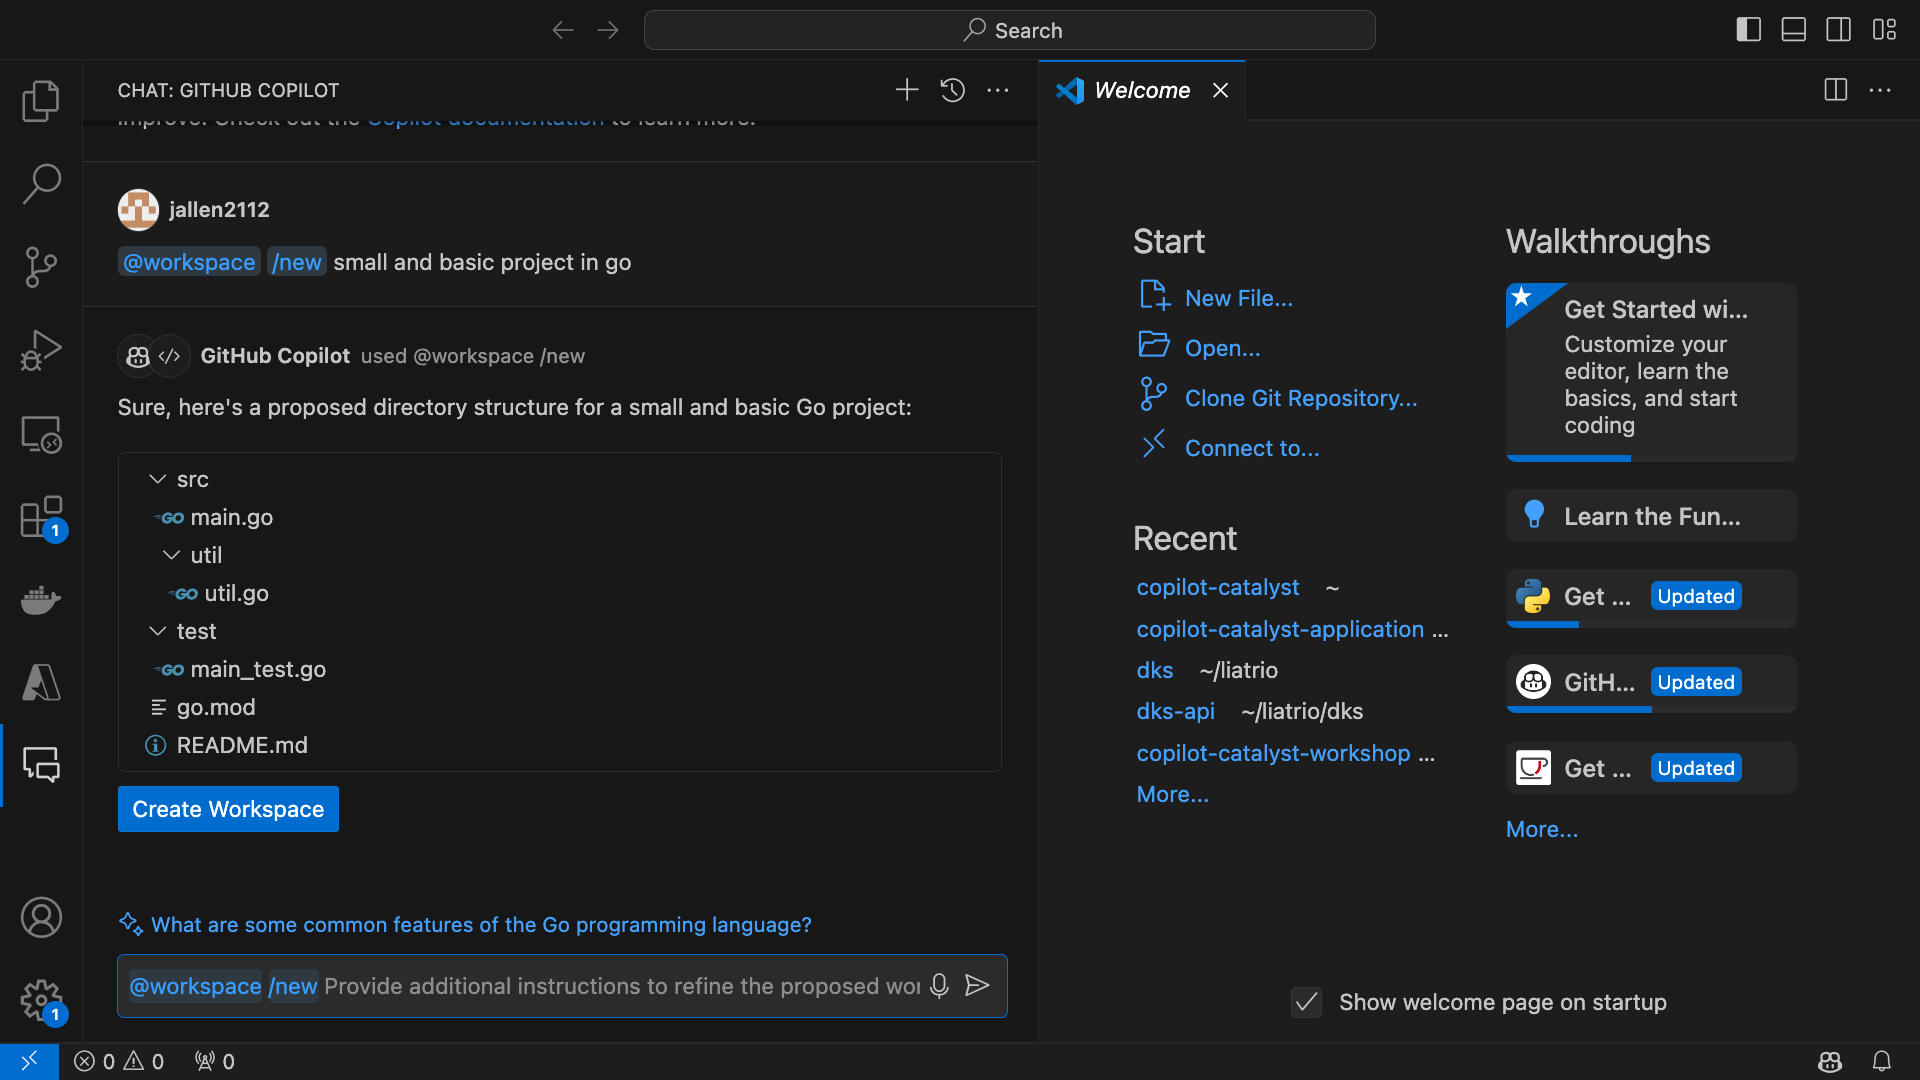Click More... under Recent list
The height and width of the screenshot is (1080, 1920).
[x=1172, y=795]
